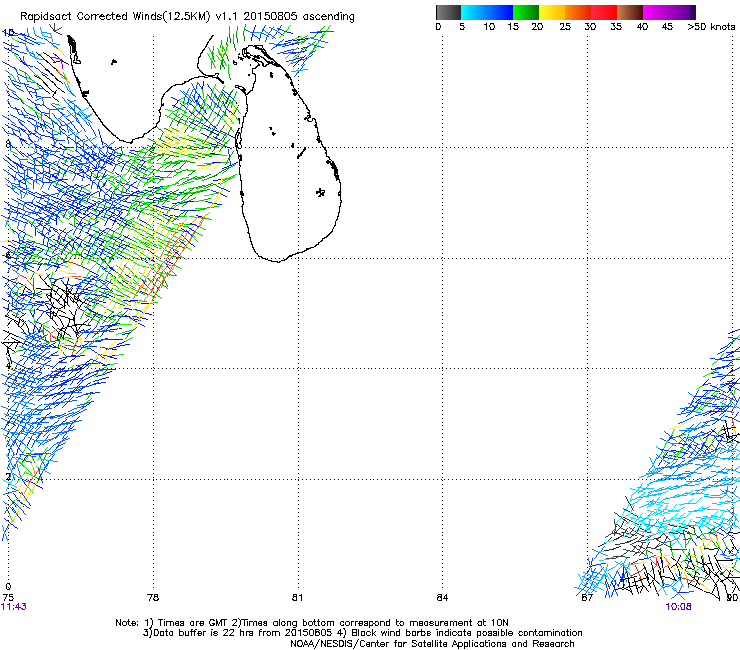Click the '0' latitude label on left axis

coord(8,587)
